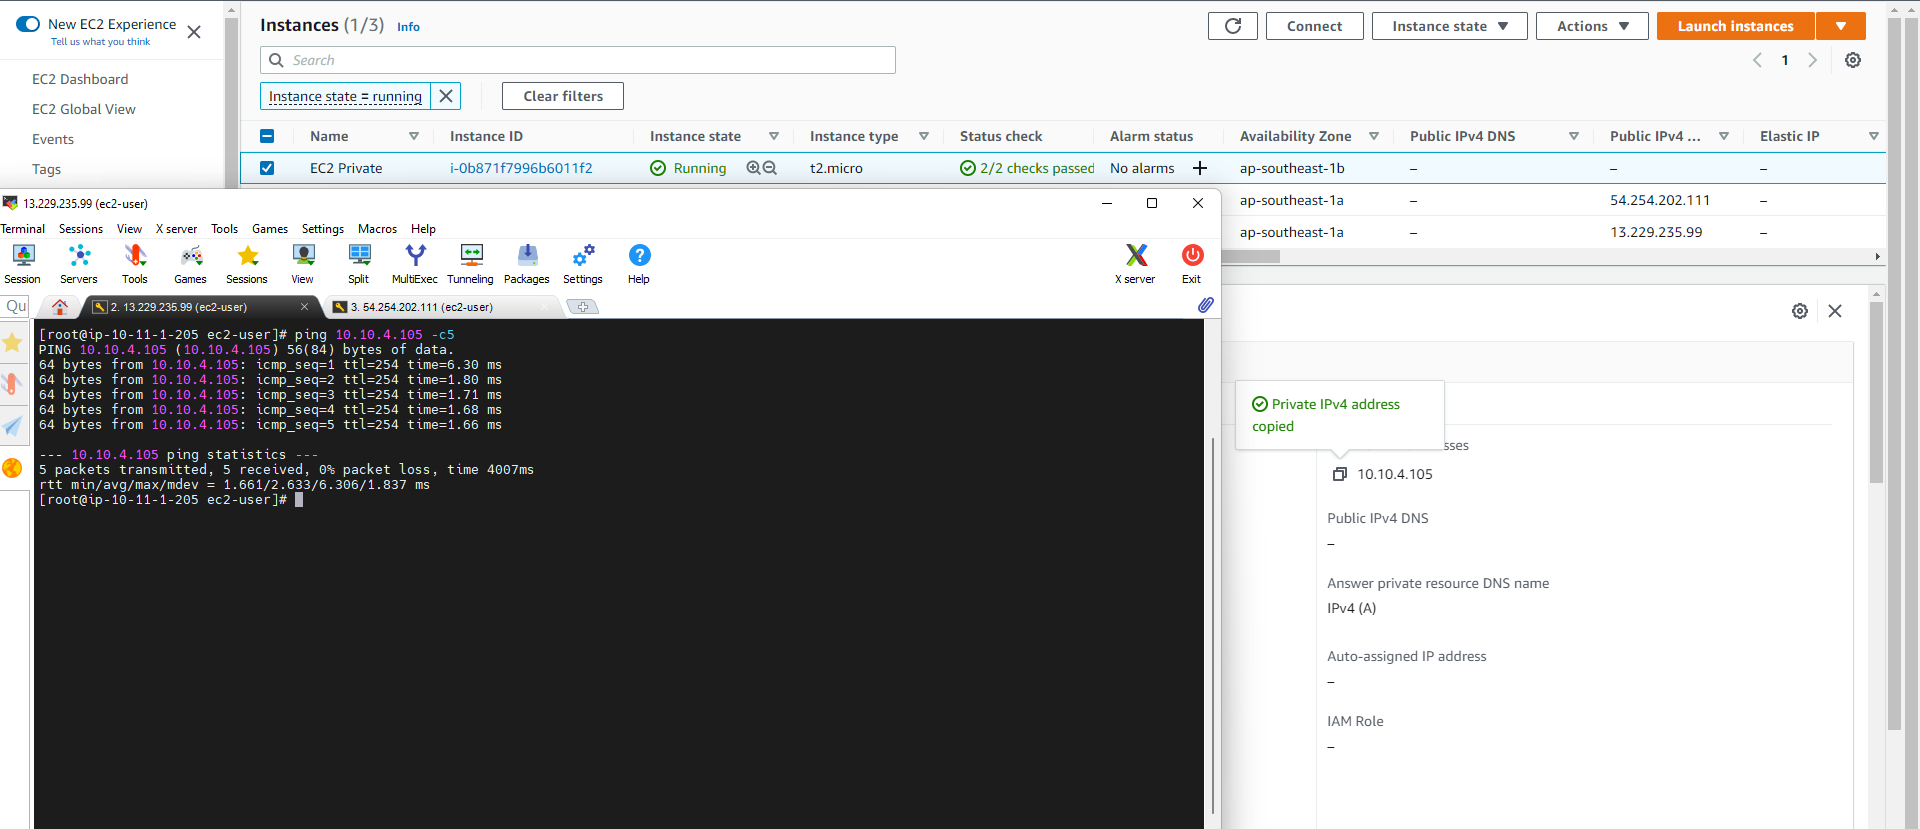Click the details panel vertical scrollbar
This screenshot has height=829, width=1920.
tap(1876, 392)
